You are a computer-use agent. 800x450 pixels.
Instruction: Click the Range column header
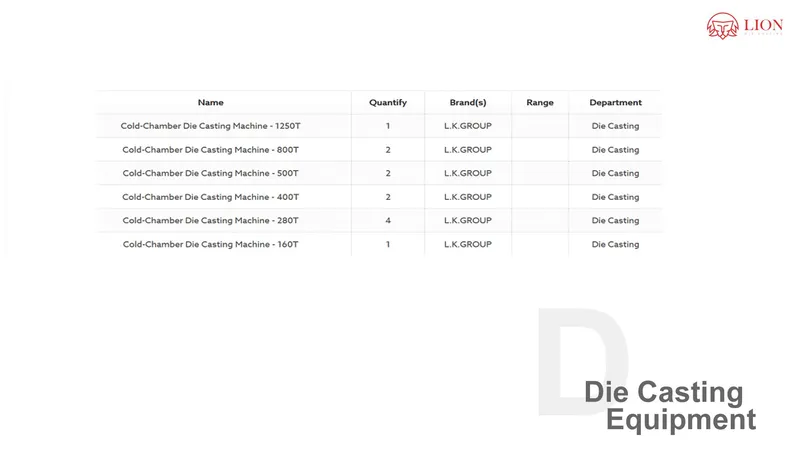(540, 102)
